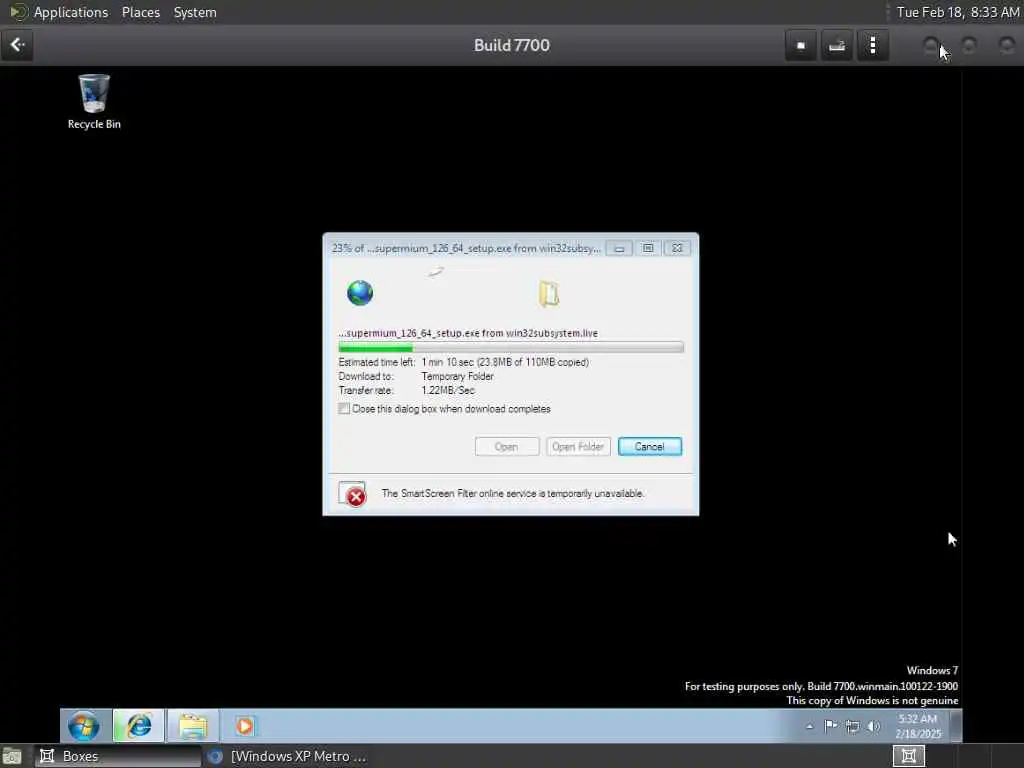This screenshot has width=1024, height=768.
Task: Click the SmartScreen error shield icon
Action: pyautogui.click(x=353, y=494)
